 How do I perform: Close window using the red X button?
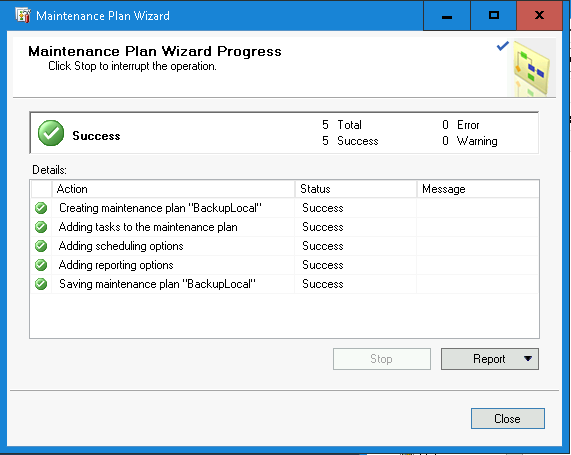(x=539, y=15)
